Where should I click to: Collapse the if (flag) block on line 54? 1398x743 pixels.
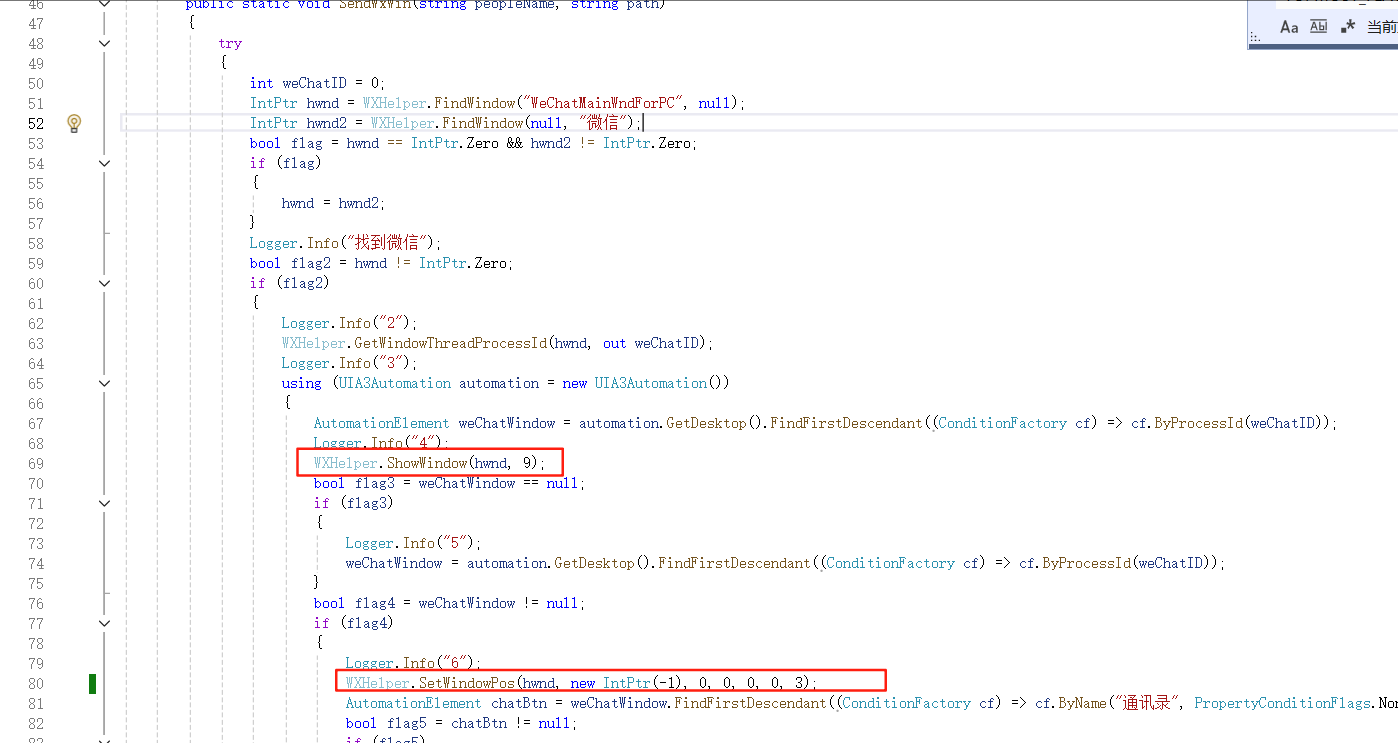pyautogui.click(x=104, y=163)
